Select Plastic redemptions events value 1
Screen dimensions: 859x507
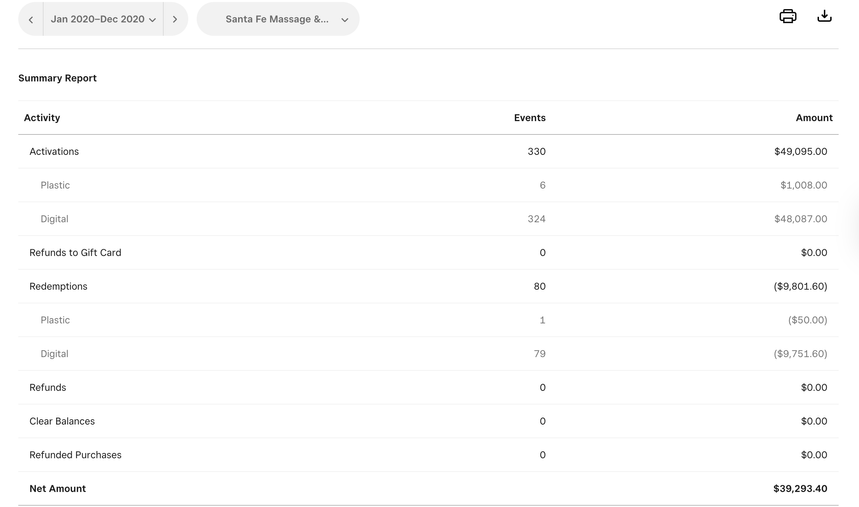point(542,320)
